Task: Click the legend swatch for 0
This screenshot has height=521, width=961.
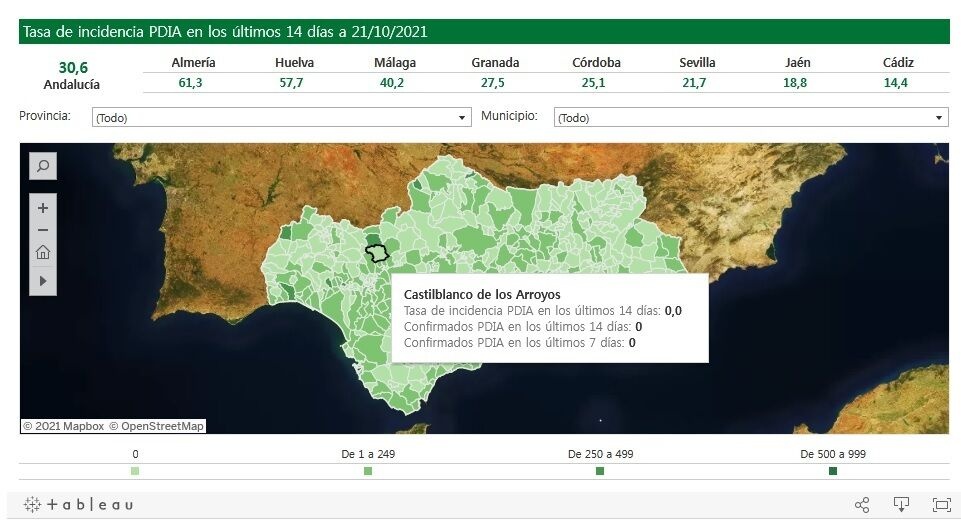Action: [135, 471]
